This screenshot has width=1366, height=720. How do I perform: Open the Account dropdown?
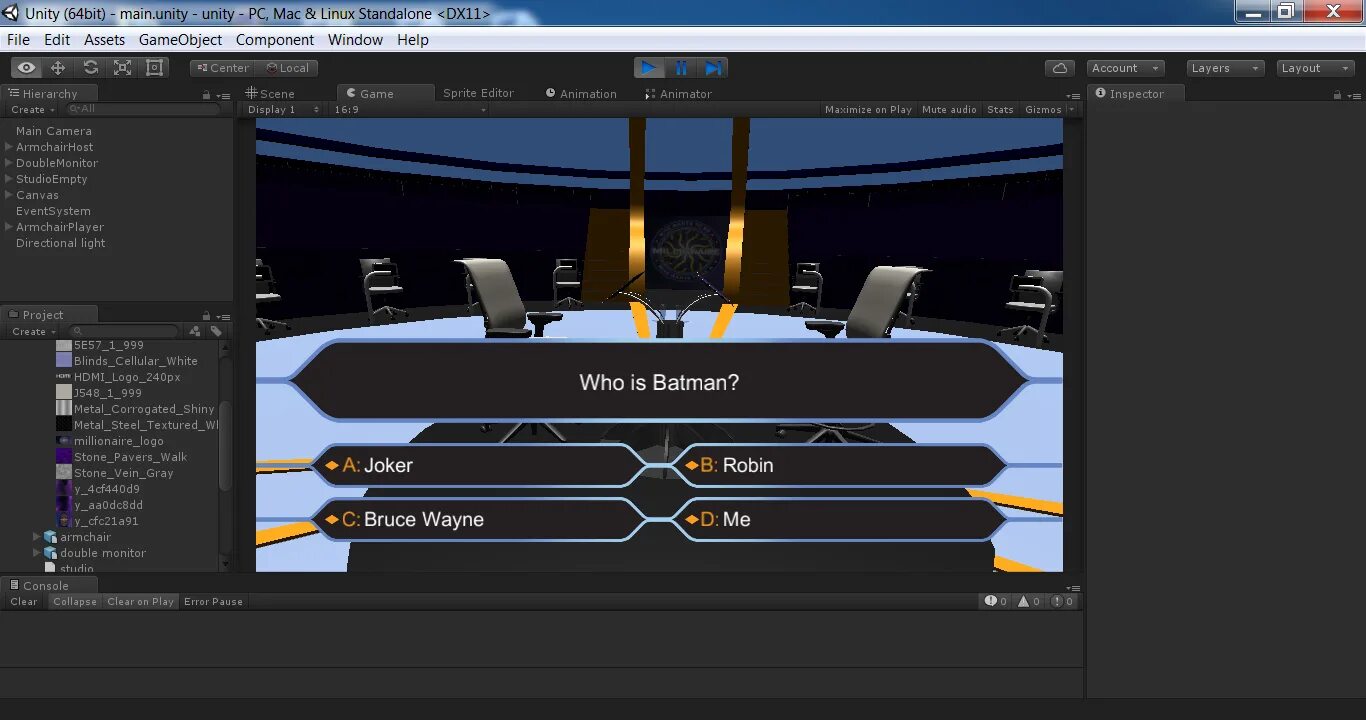(1125, 68)
